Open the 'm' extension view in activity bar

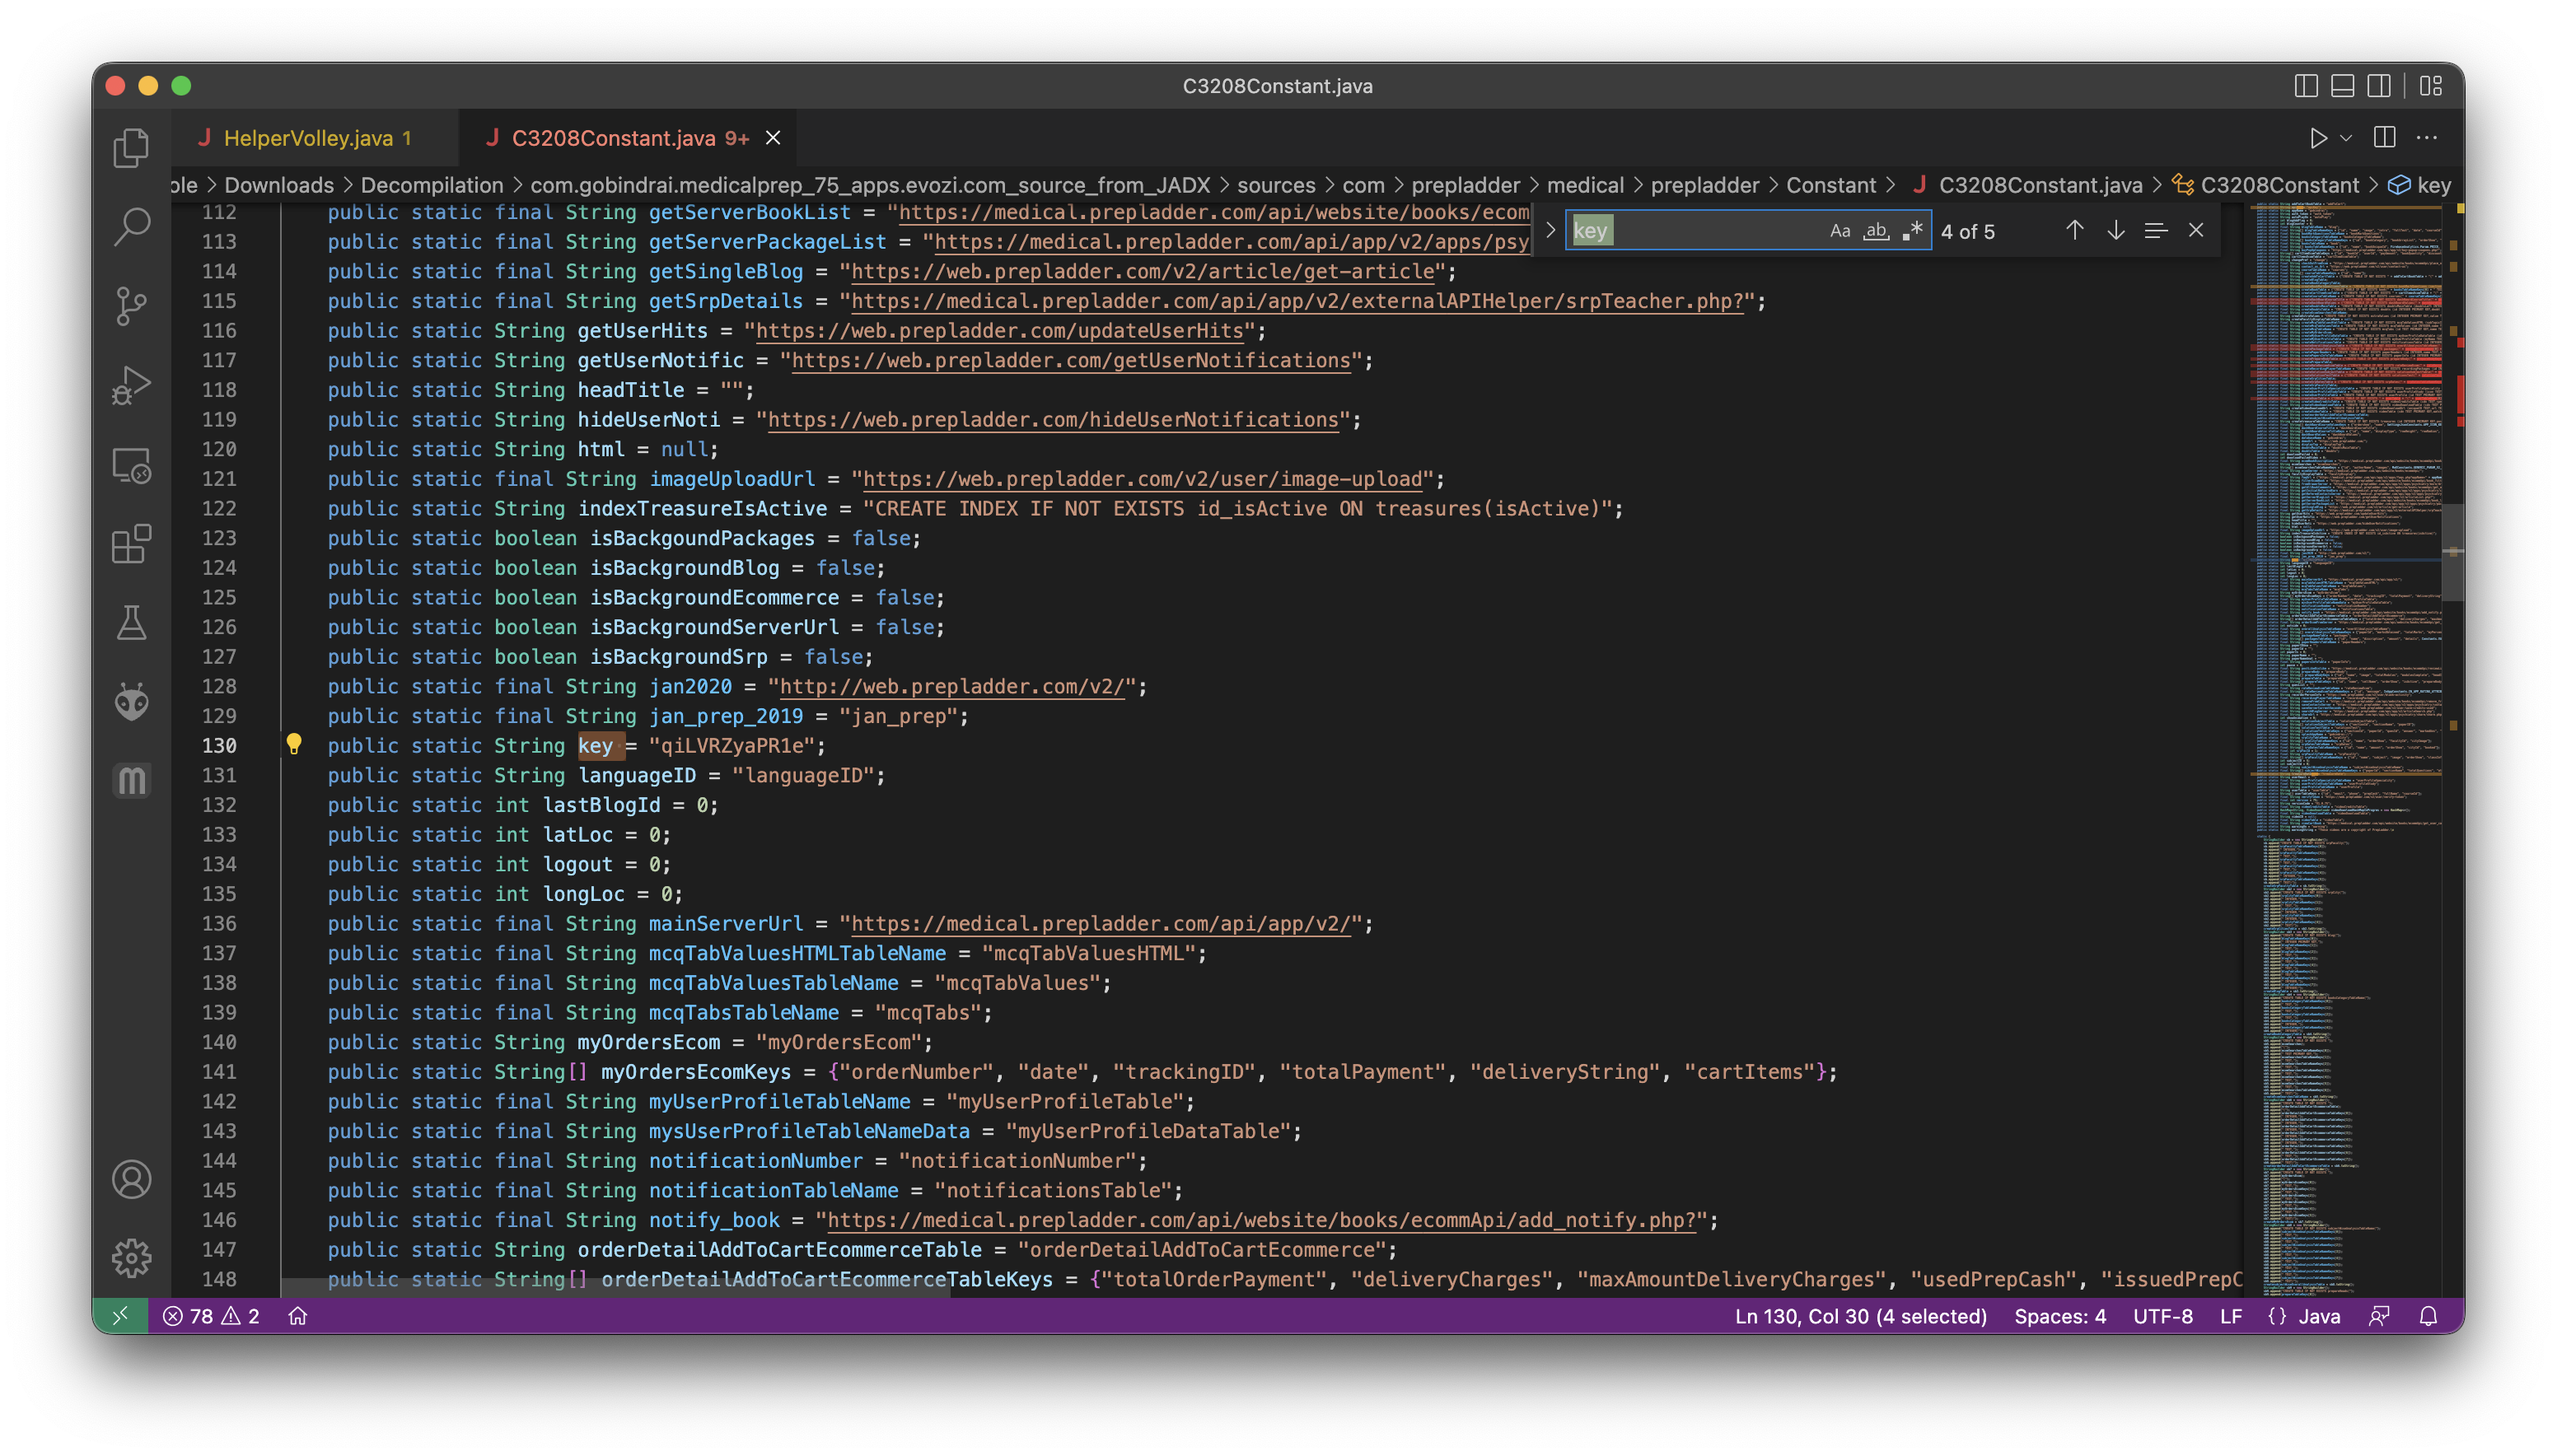[x=131, y=781]
